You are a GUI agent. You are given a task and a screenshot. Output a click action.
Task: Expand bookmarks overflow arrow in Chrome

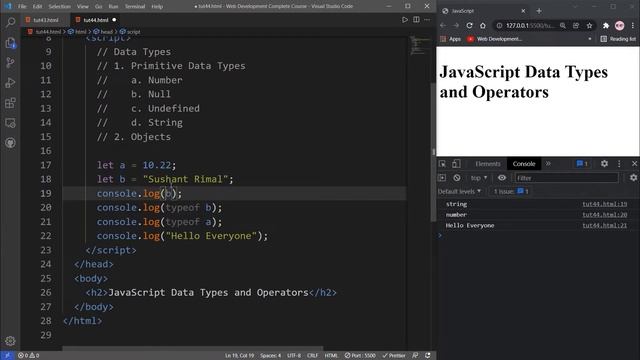click(590, 39)
